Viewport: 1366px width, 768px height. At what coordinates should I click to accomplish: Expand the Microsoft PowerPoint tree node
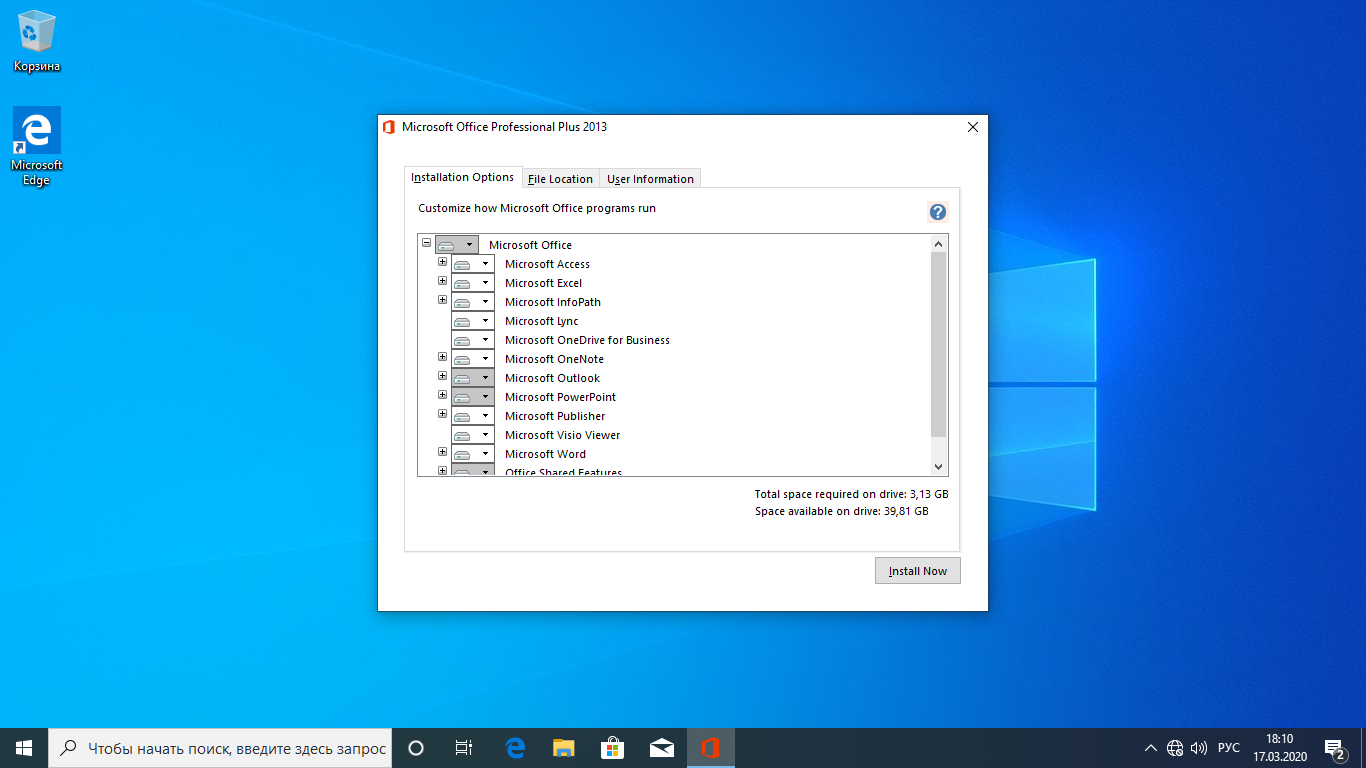(x=443, y=395)
